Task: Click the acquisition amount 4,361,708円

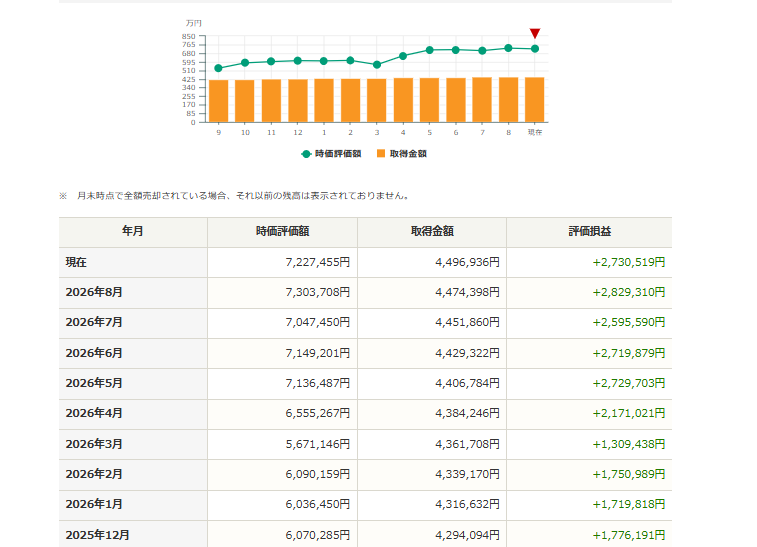Action: tap(467, 444)
